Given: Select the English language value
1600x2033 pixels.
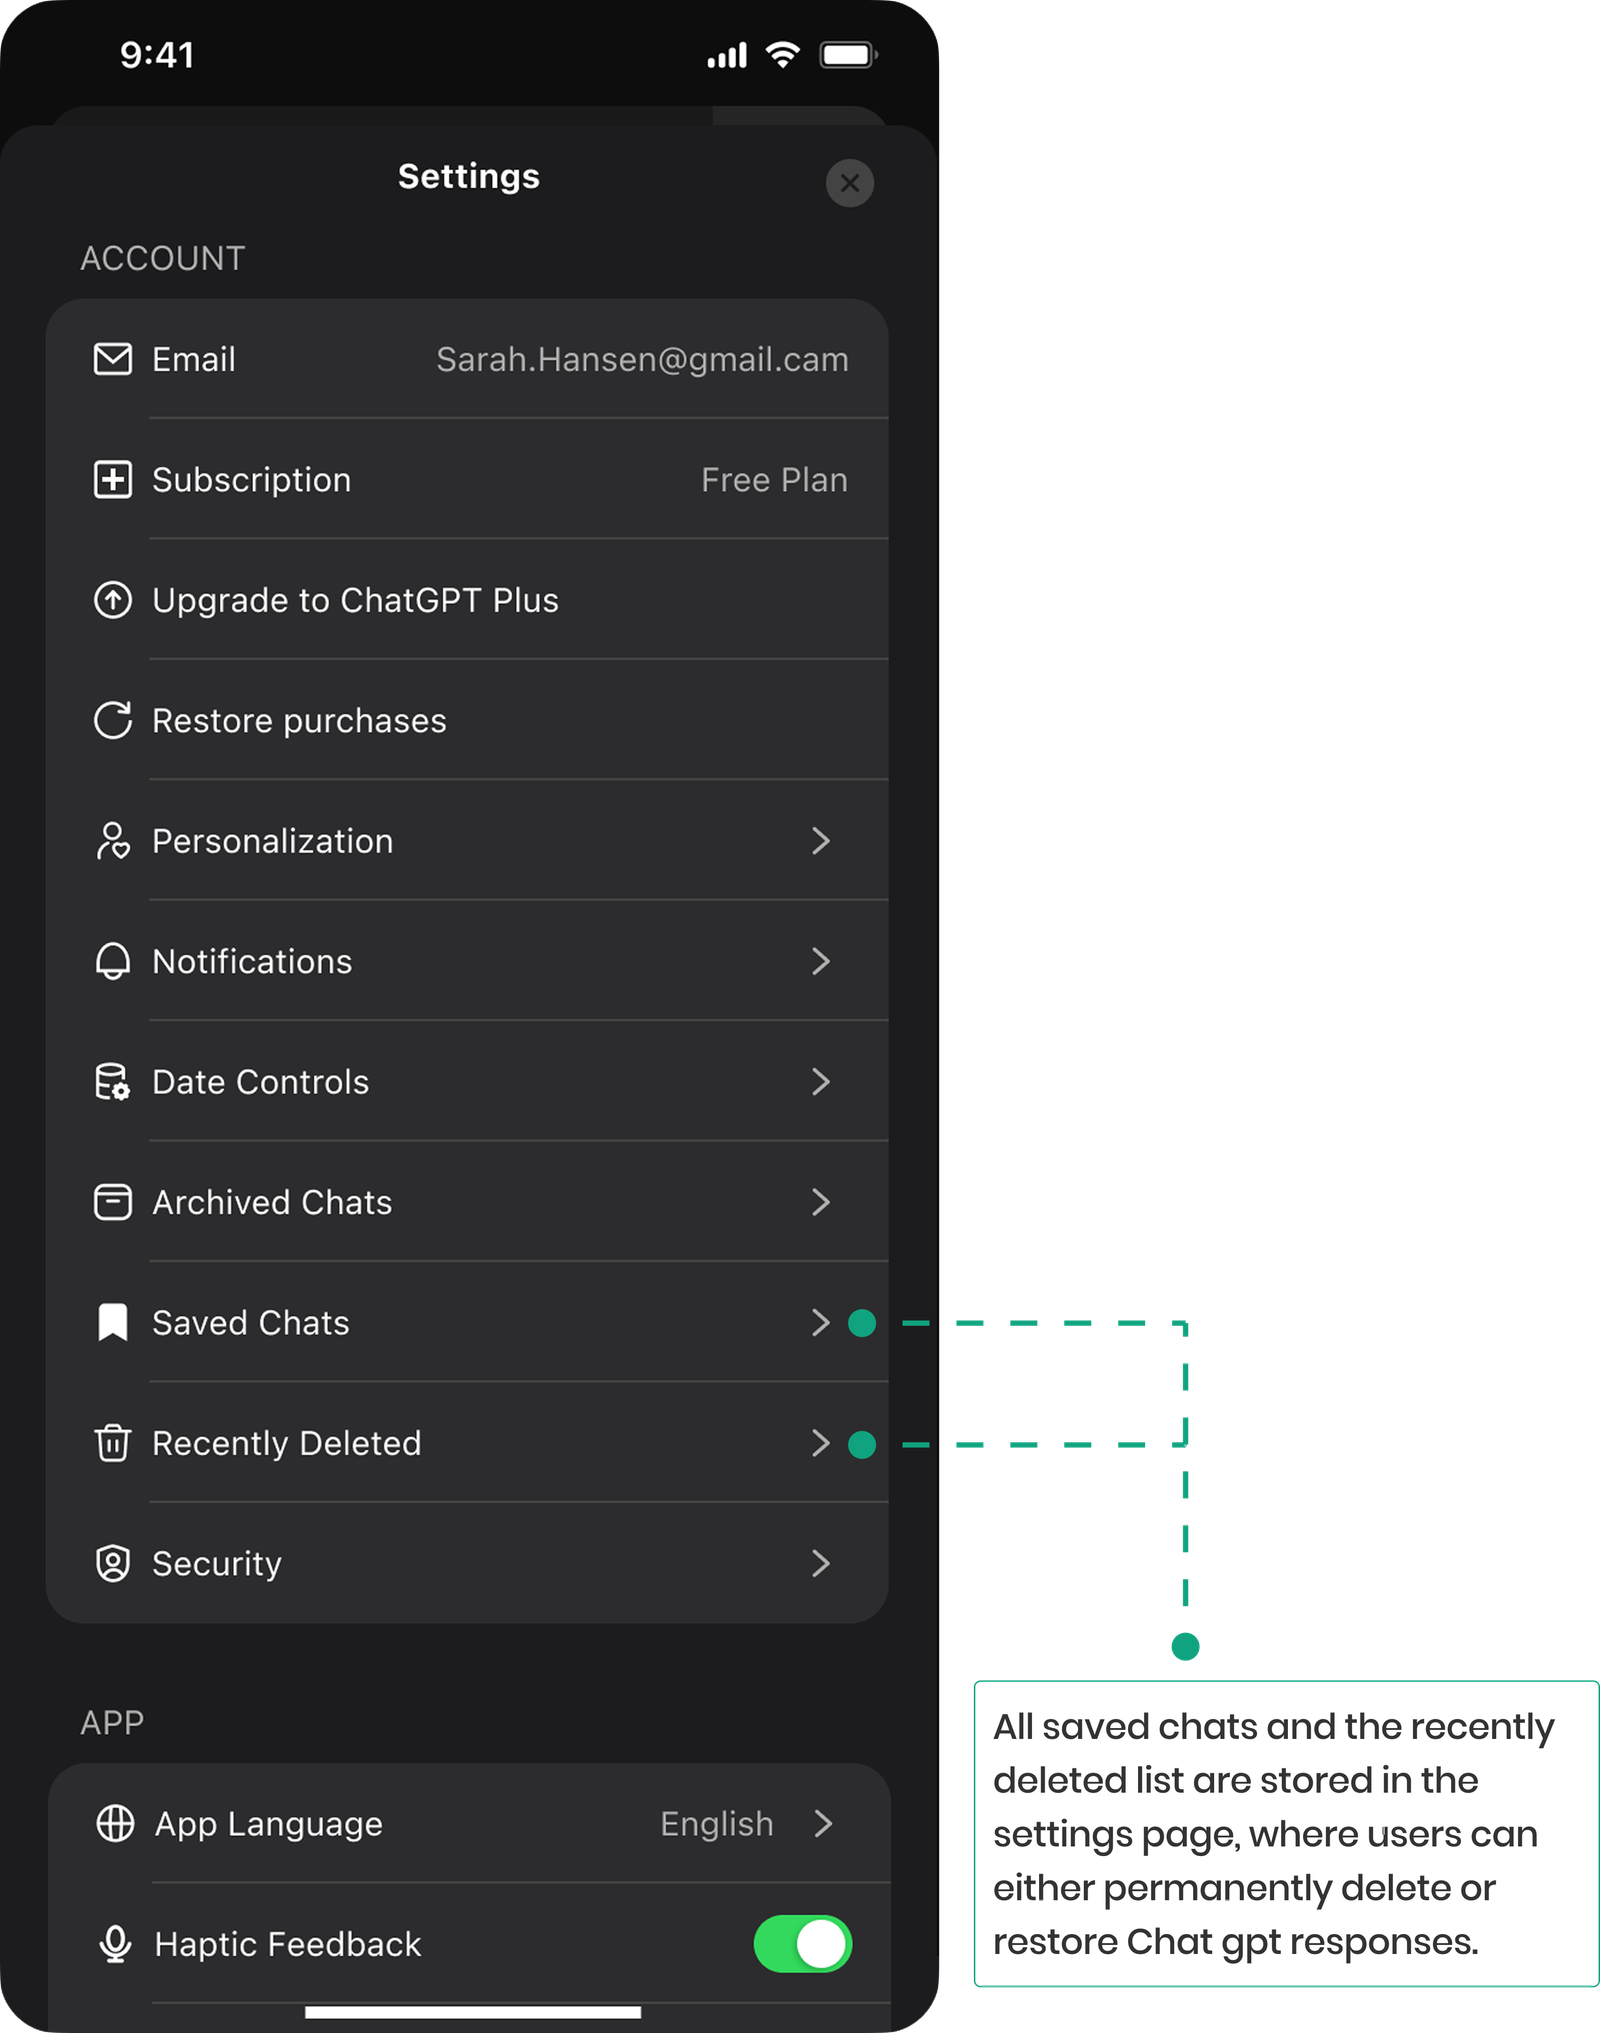Looking at the screenshot, I should pyautogui.click(x=717, y=1824).
